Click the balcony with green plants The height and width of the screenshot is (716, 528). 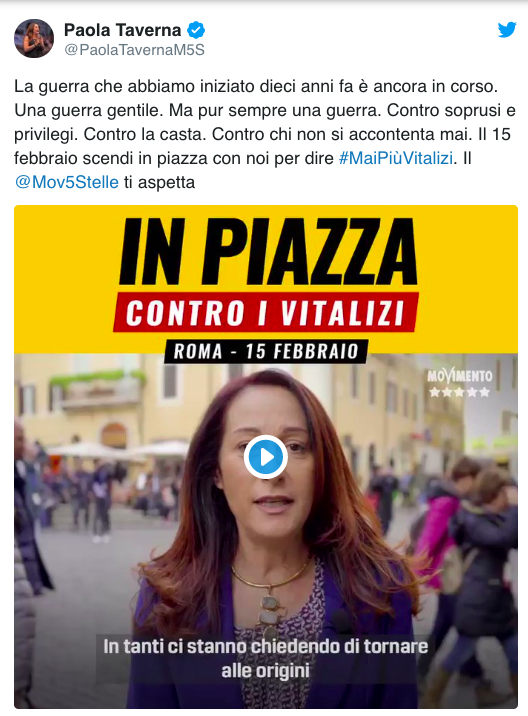[98, 391]
